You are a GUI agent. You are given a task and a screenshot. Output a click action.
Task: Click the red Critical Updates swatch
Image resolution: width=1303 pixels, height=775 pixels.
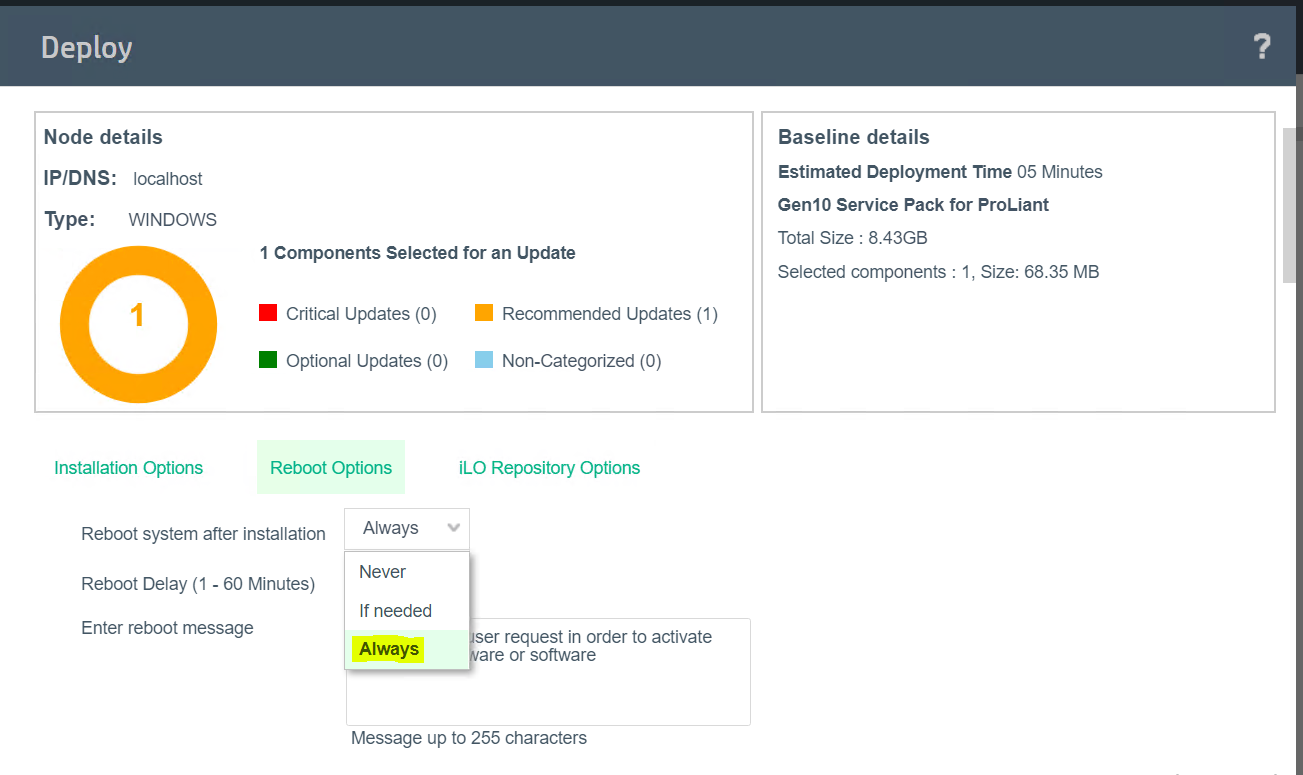point(268,313)
